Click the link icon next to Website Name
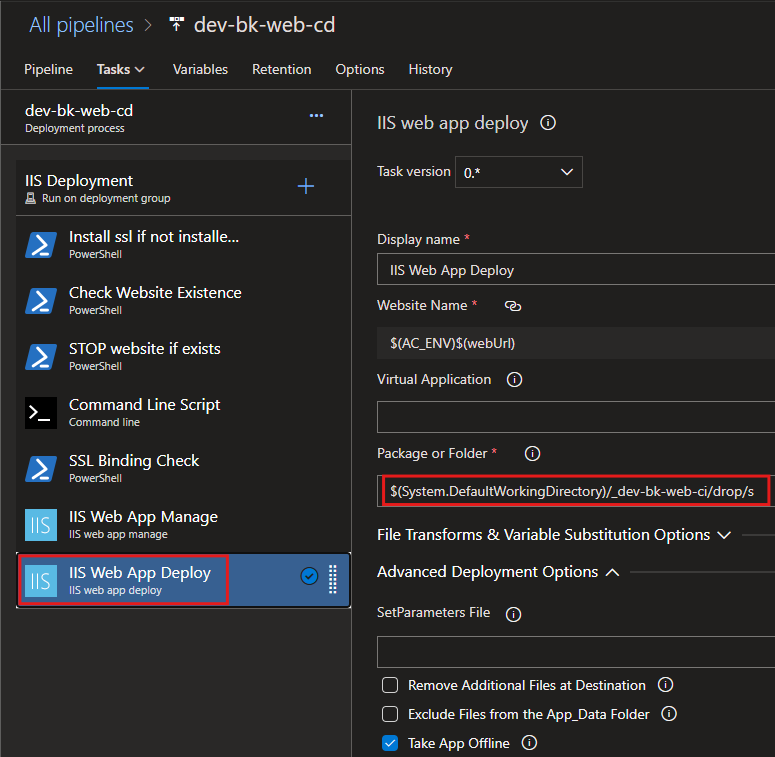775x757 pixels. point(513,306)
